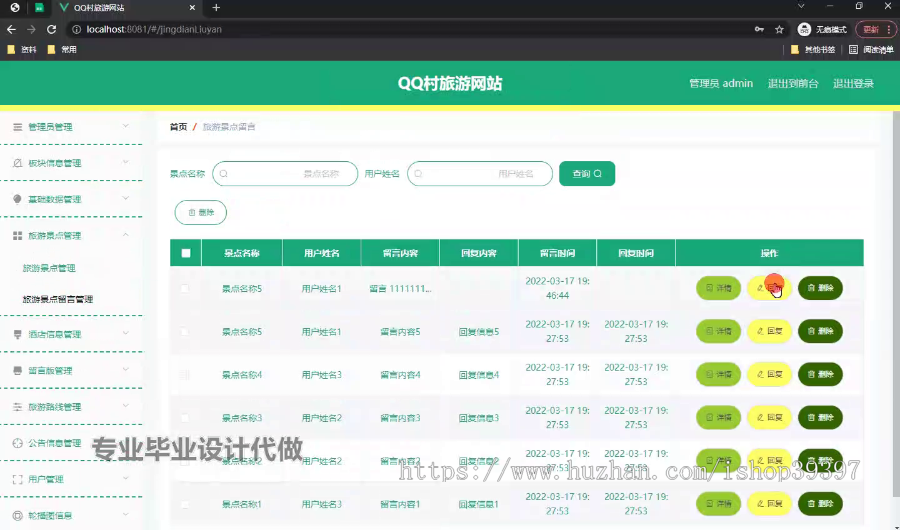Image resolution: width=900 pixels, height=530 pixels.
Task: Select the 旅游景点留言管理 submenu item
Action: 57,299
